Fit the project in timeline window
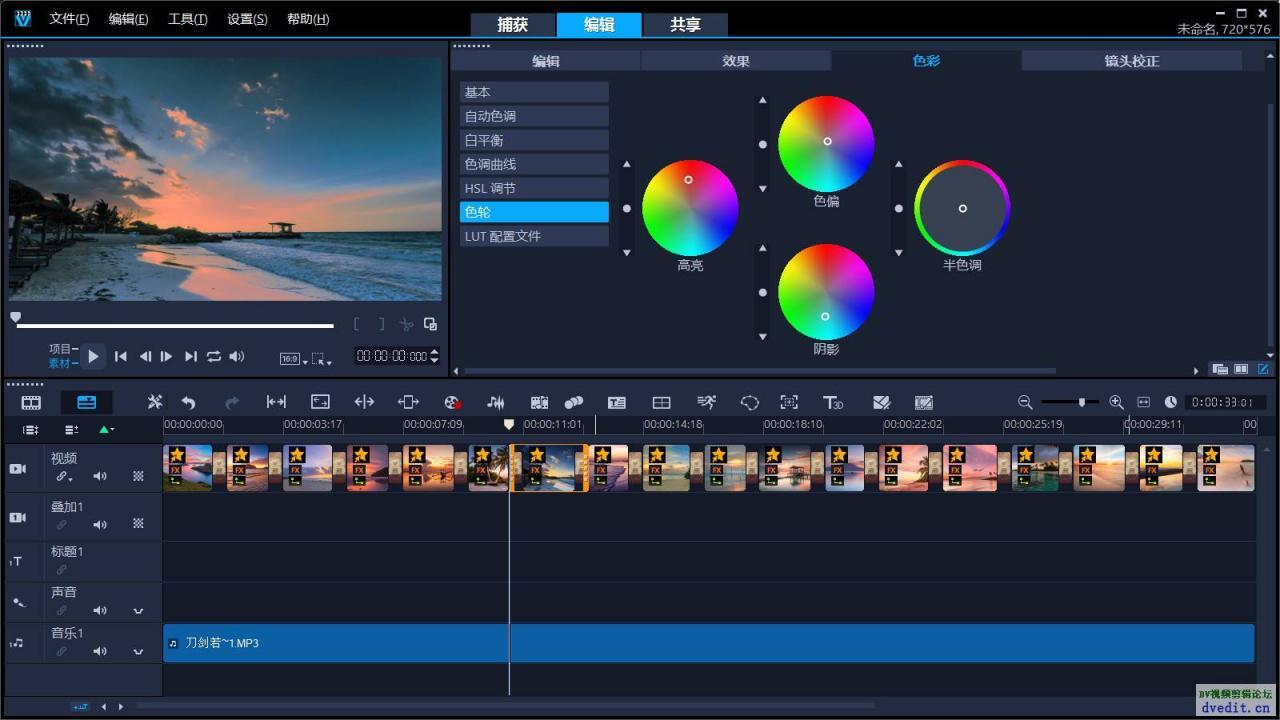This screenshot has height=720, width=1280. pyautogui.click(x=1143, y=402)
